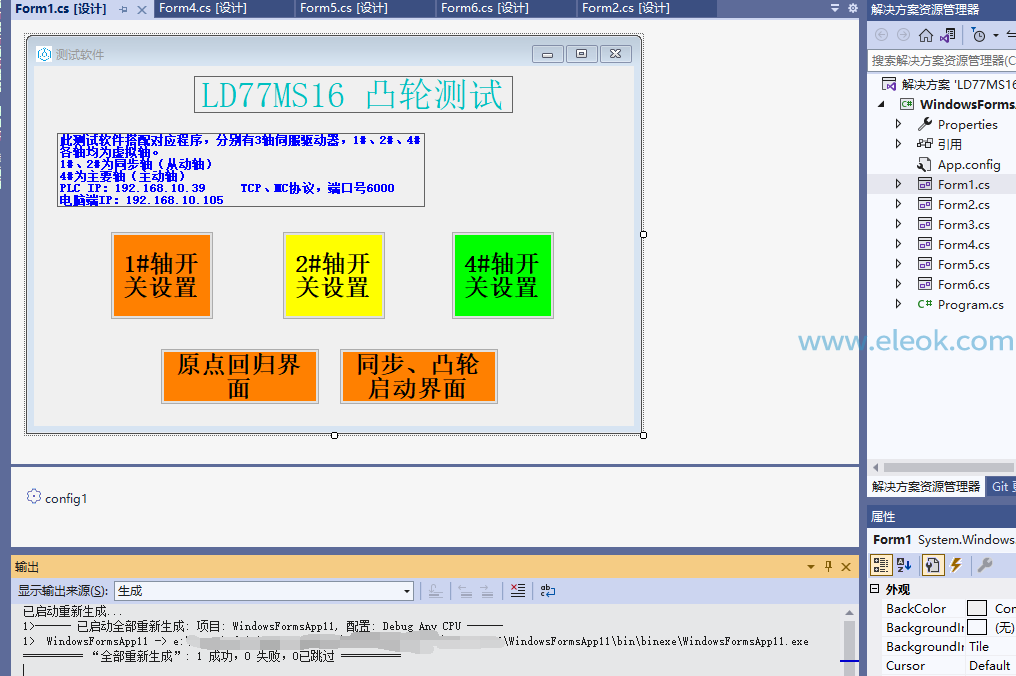This screenshot has width=1016, height=676.
Task: Sort properties alphabetically icon
Action: point(904,565)
